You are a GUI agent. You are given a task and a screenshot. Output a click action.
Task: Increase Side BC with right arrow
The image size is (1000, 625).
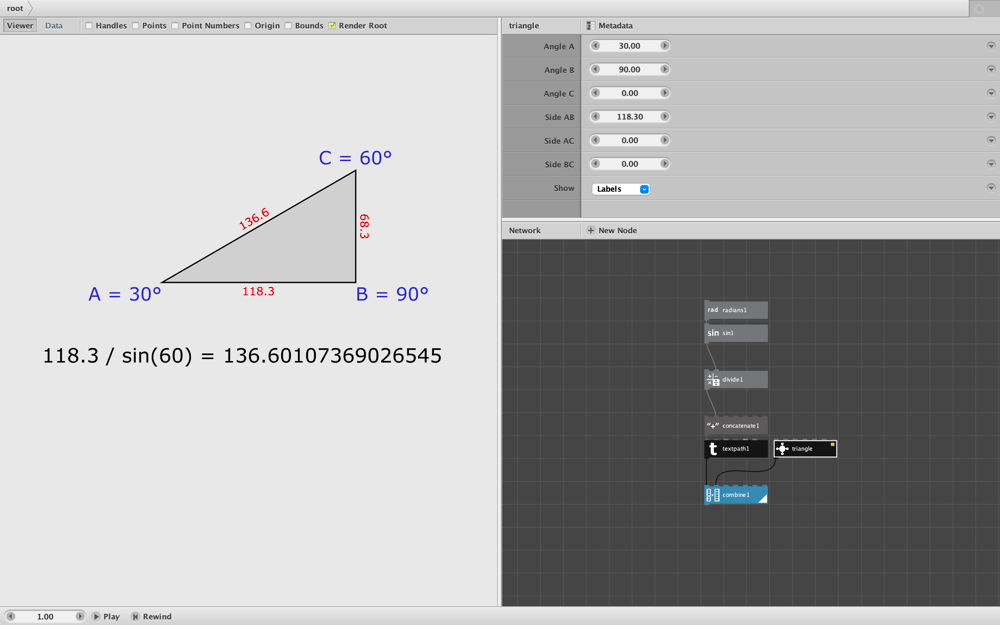(x=664, y=164)
